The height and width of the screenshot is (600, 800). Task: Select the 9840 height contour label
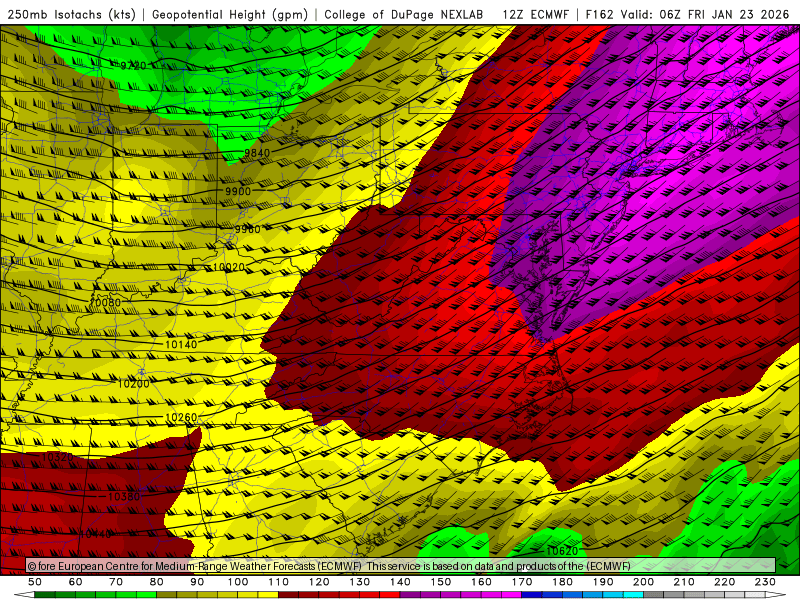pos(257,153)
